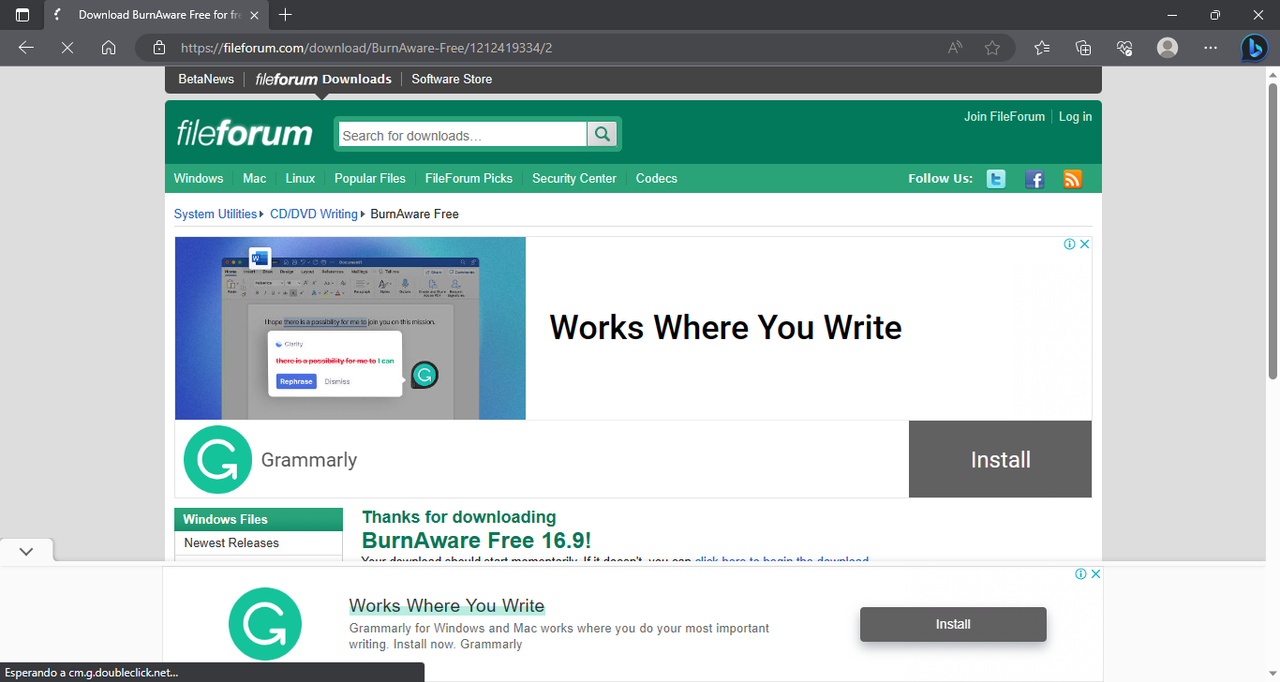Viewport: 1280px width, 682px height.
Task: Open the FileForum RSS feed icon
Action: (1072, 179)
